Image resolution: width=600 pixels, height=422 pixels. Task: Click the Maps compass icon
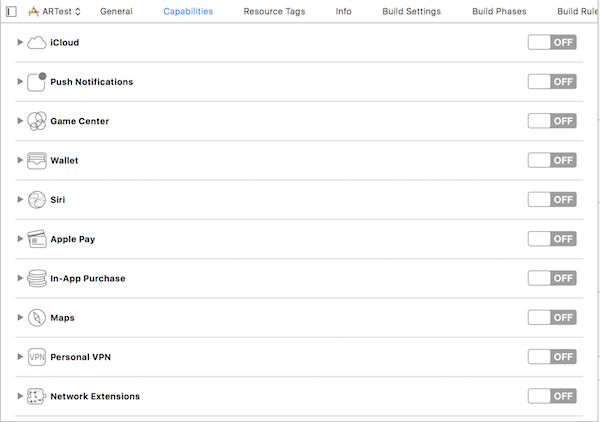coord(37,318)
